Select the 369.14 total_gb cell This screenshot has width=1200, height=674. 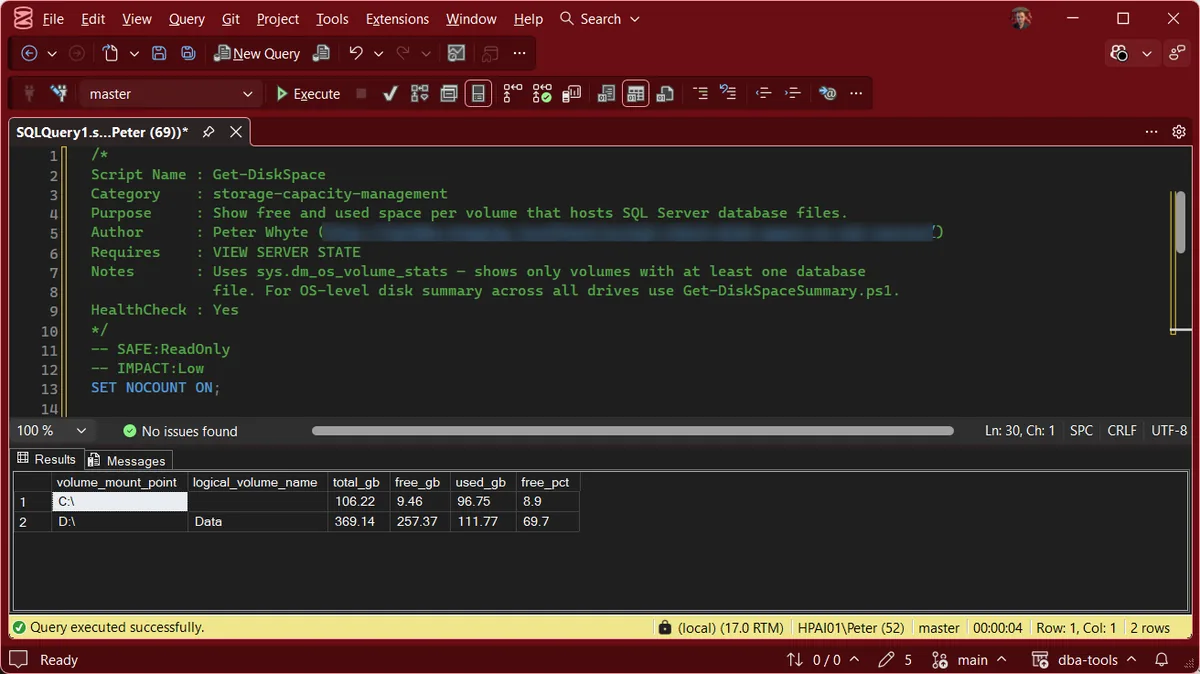point(358,521)
